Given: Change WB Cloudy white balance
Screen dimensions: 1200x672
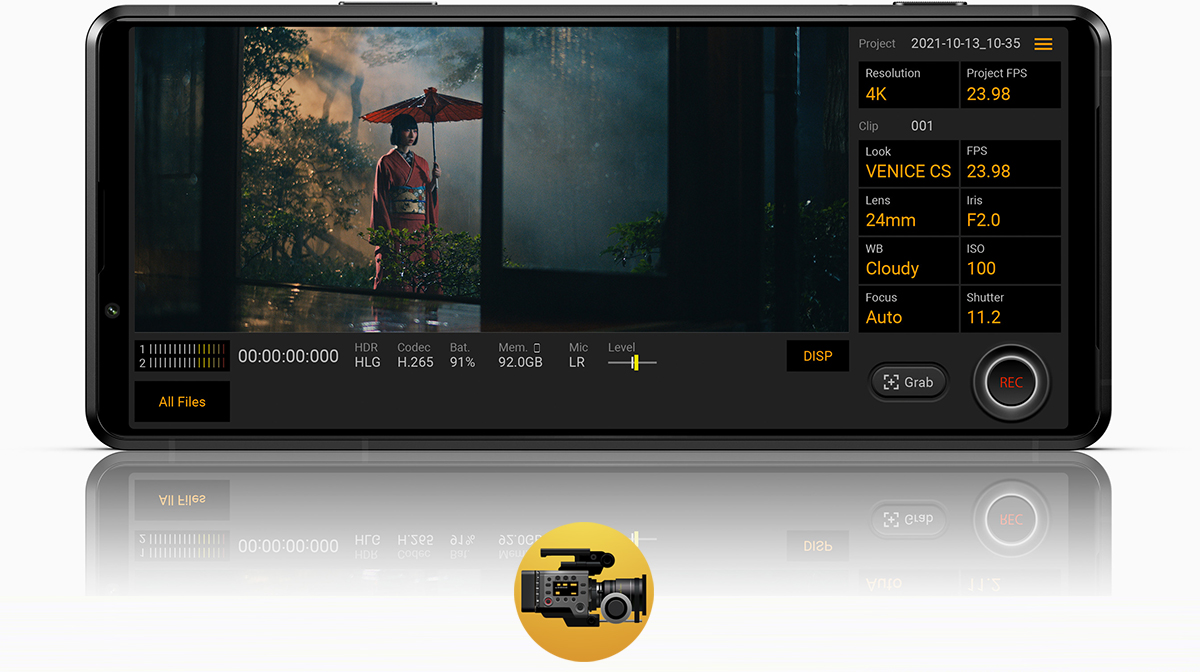Looking at the screenshot, I should (x=908, y=260).
